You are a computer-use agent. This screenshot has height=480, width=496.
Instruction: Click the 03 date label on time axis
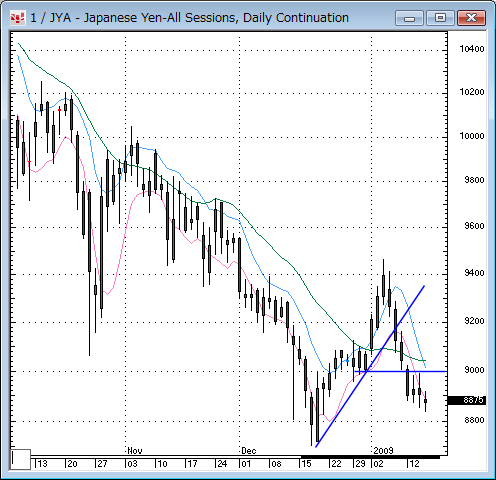[x=132, y=464]
